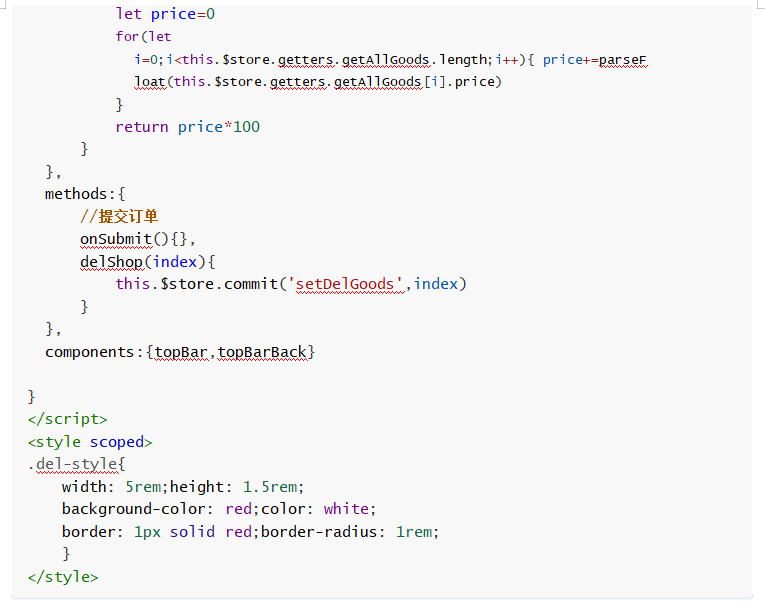This screenshot has height=609, width=765.
Task: Click the '//提交订单' comment
Action: click(119, 216)
